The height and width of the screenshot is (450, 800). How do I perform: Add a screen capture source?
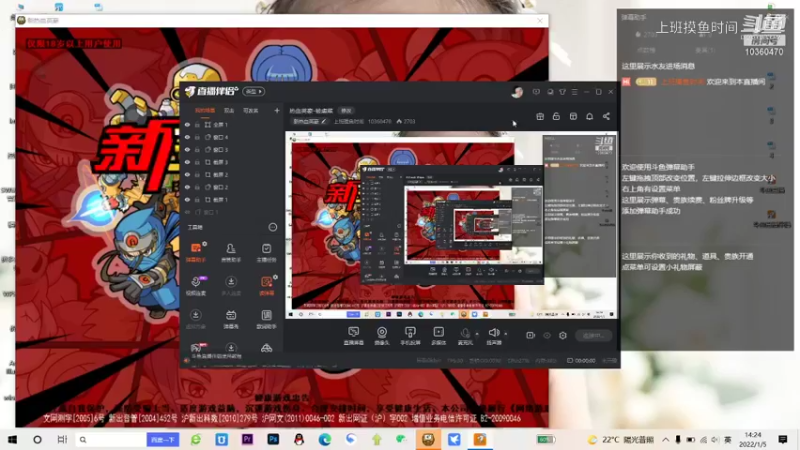pyautogui.click(x=353, y=336)
